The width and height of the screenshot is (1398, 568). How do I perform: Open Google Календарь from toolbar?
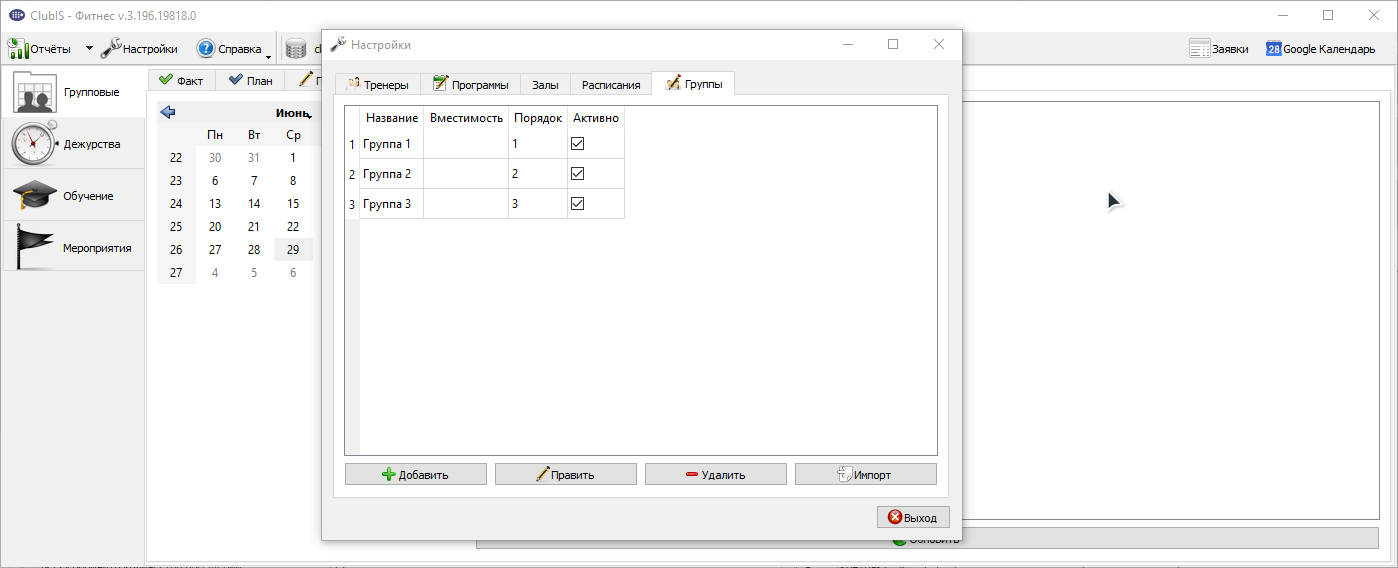tap(1274, 48)
